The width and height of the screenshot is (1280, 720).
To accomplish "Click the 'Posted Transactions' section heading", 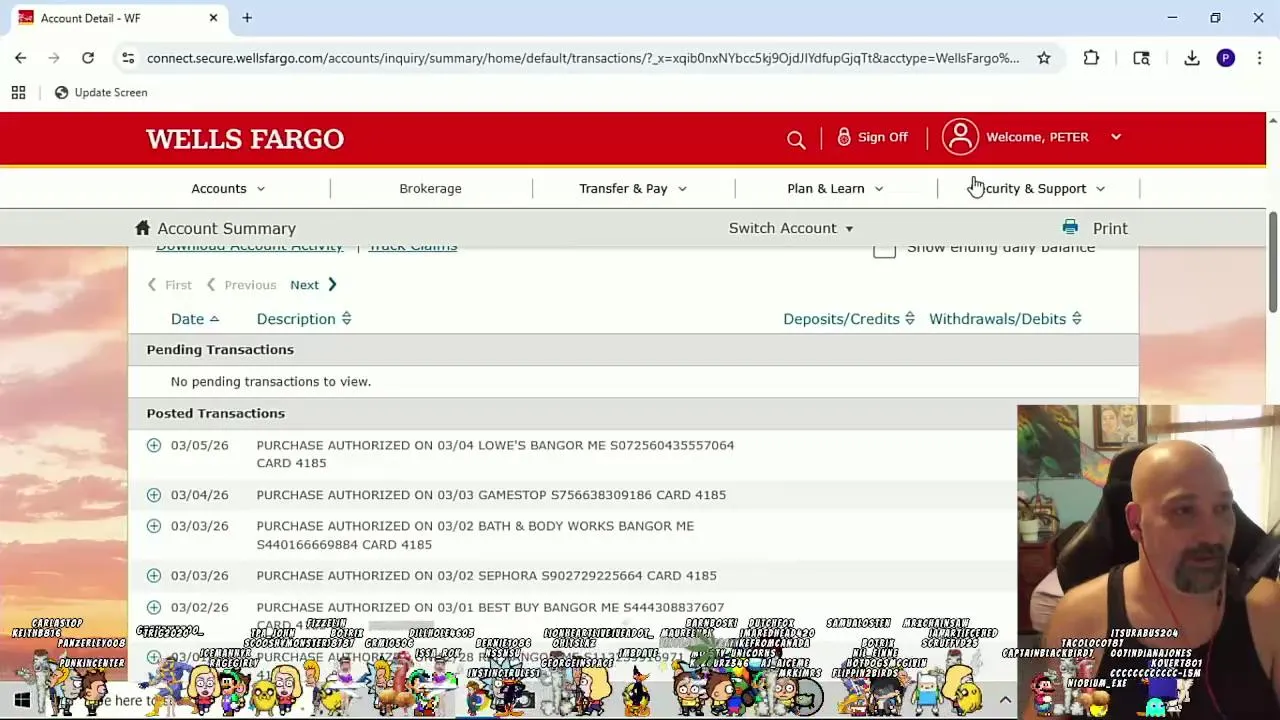I will click(215, 413).
